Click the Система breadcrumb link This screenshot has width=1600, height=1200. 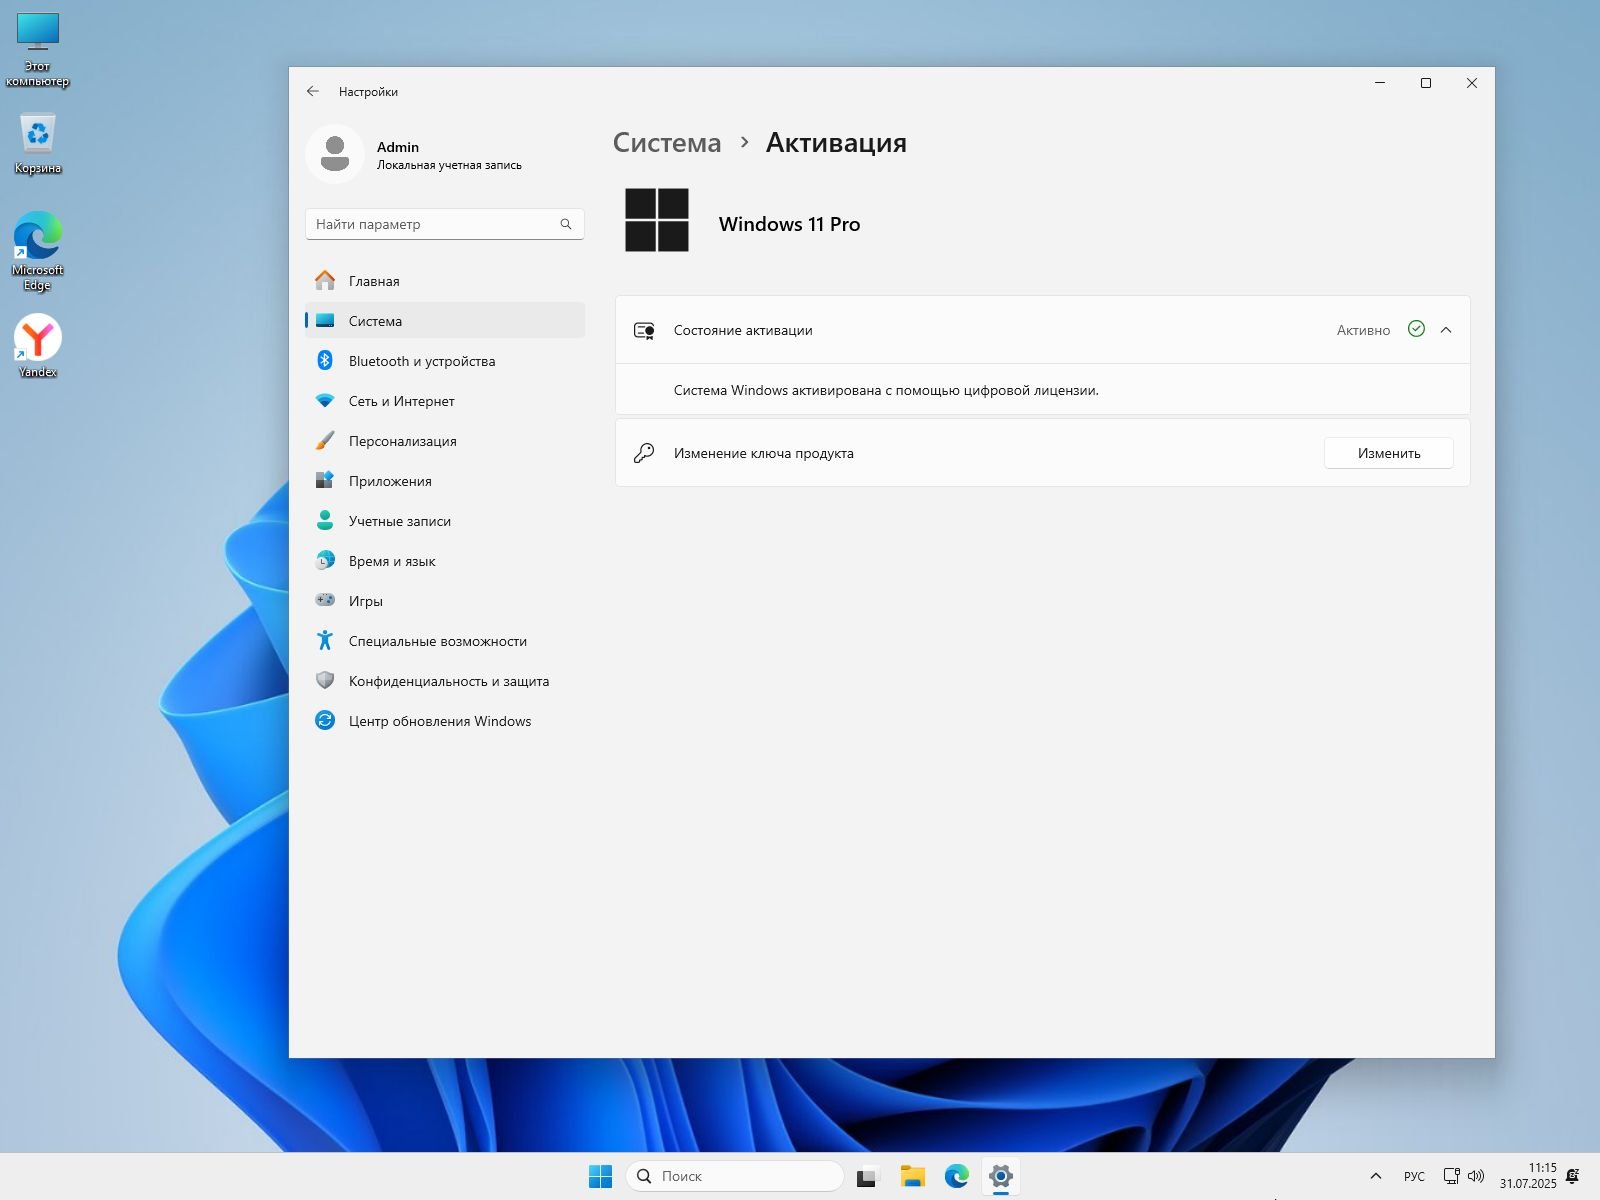point(667,142)
